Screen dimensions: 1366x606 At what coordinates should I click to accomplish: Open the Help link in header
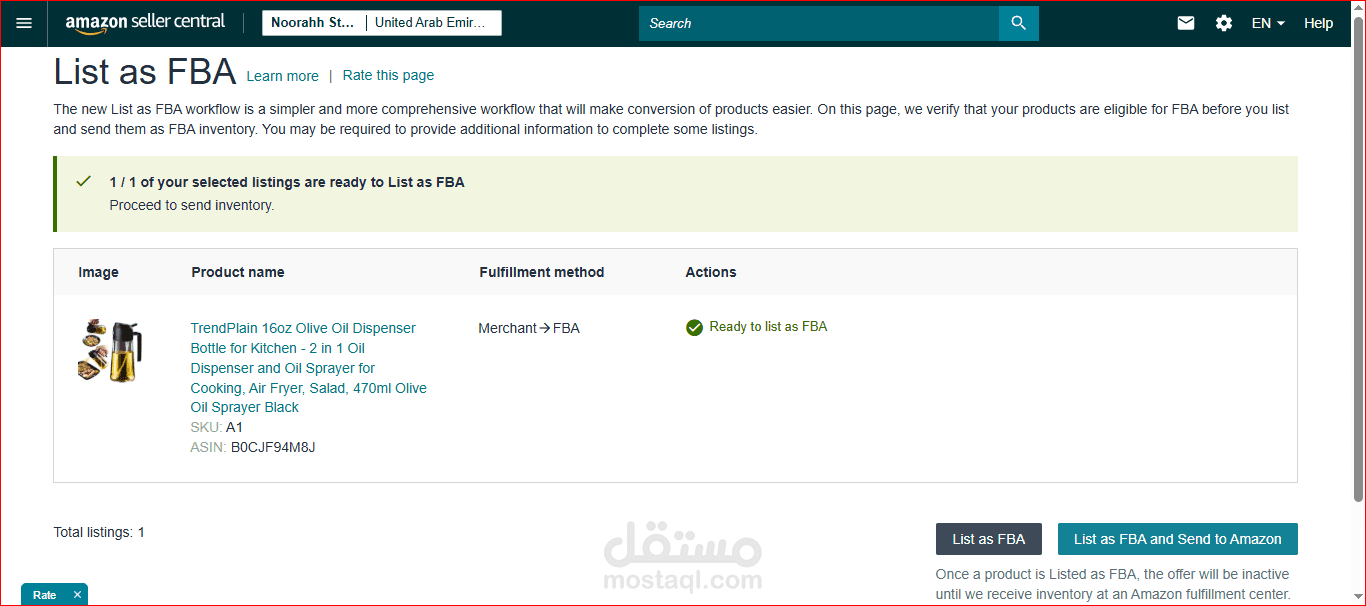pos(1318,23)
